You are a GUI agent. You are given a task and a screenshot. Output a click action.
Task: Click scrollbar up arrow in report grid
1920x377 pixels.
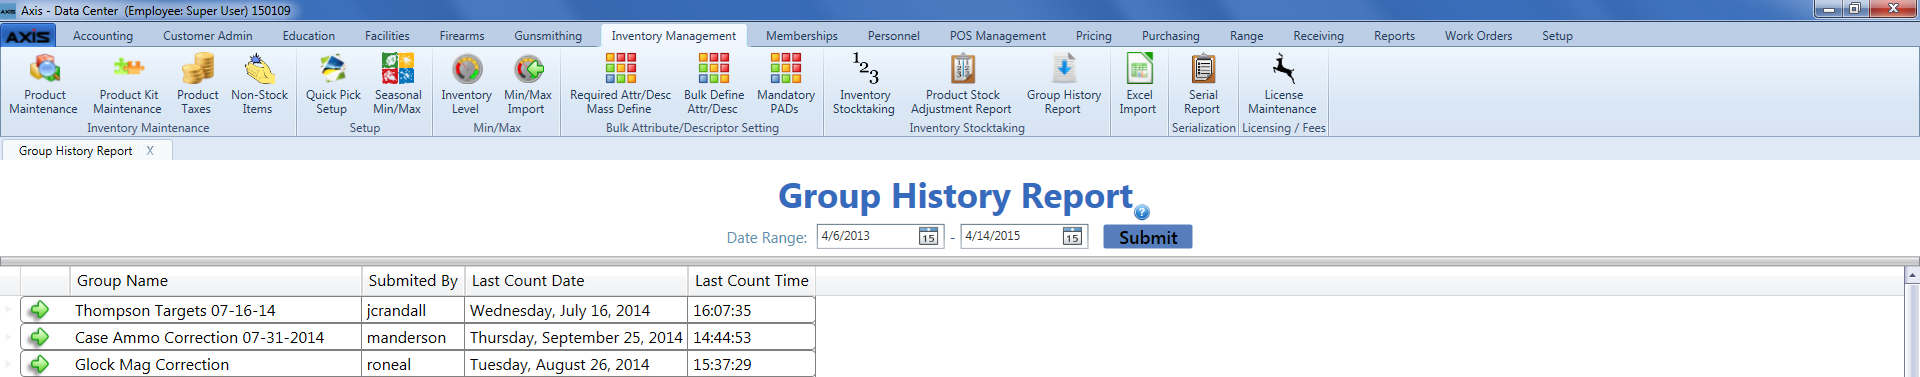point(1912,274)
